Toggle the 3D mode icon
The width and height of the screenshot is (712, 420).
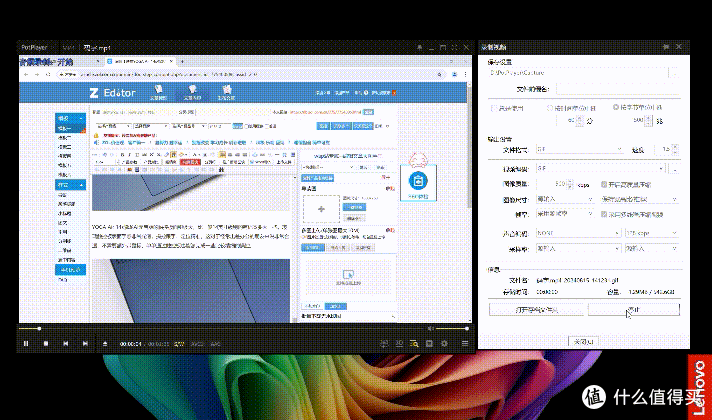pos(399,344)
